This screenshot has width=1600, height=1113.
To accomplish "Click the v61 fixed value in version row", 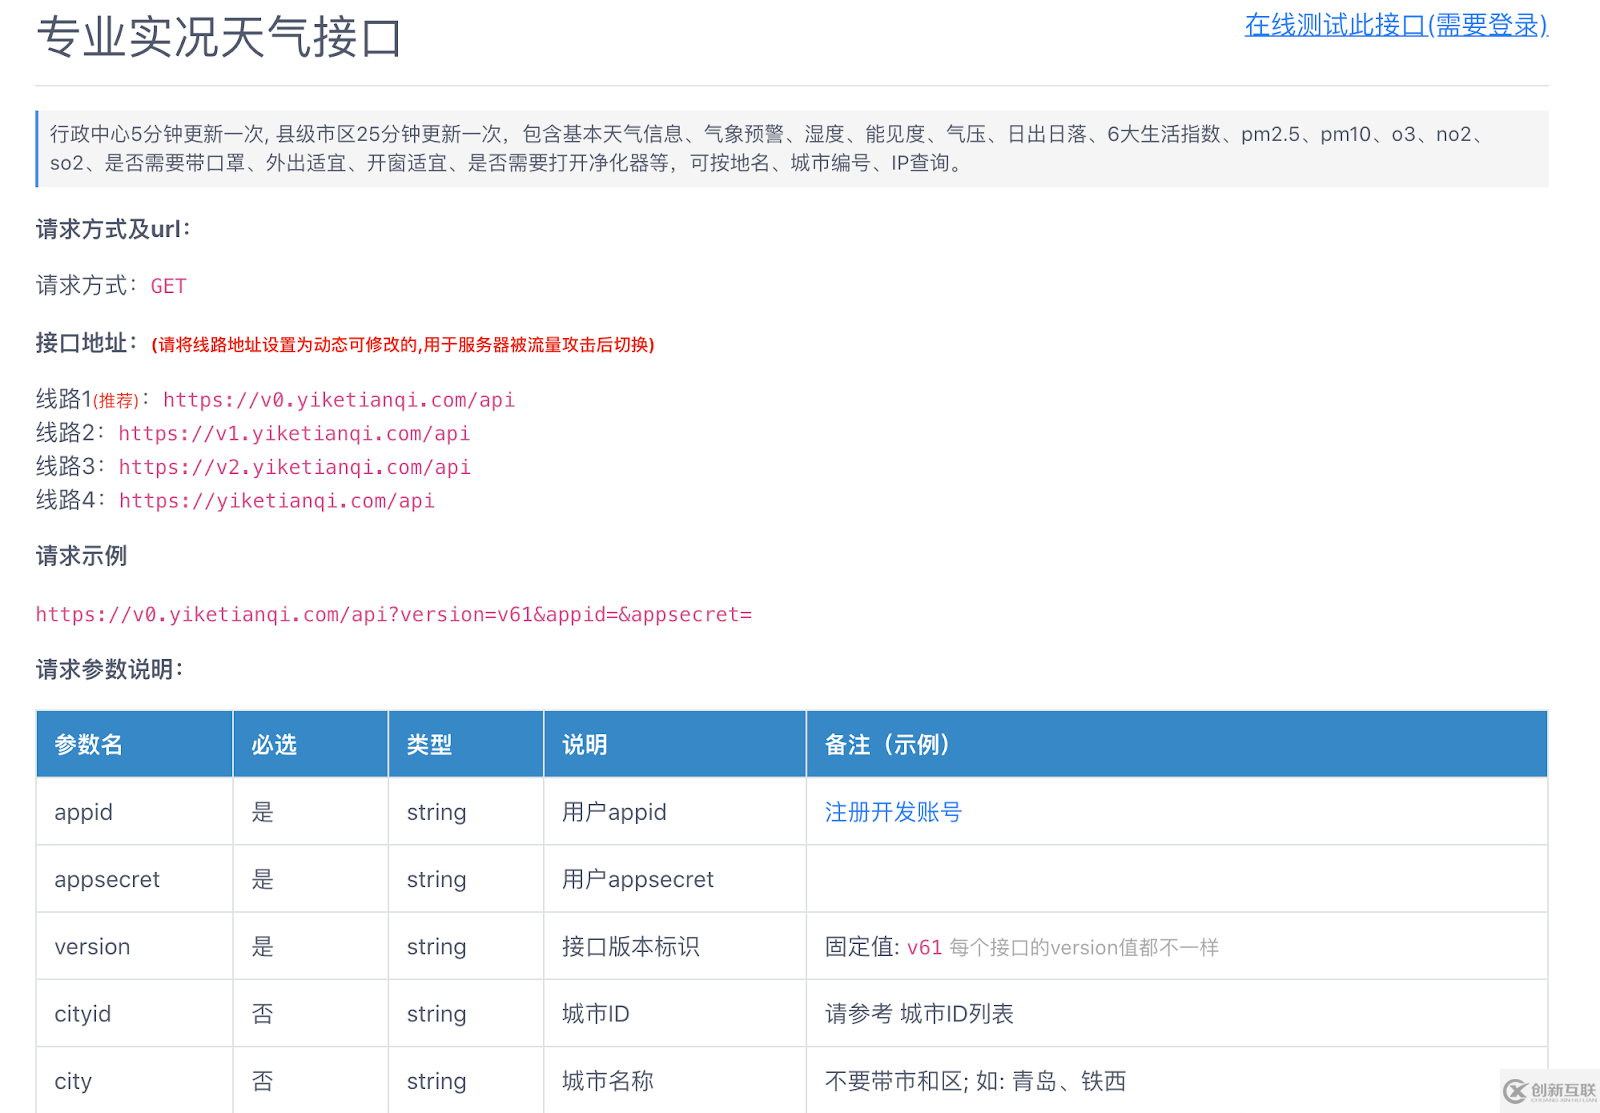I will click(924, 946).
